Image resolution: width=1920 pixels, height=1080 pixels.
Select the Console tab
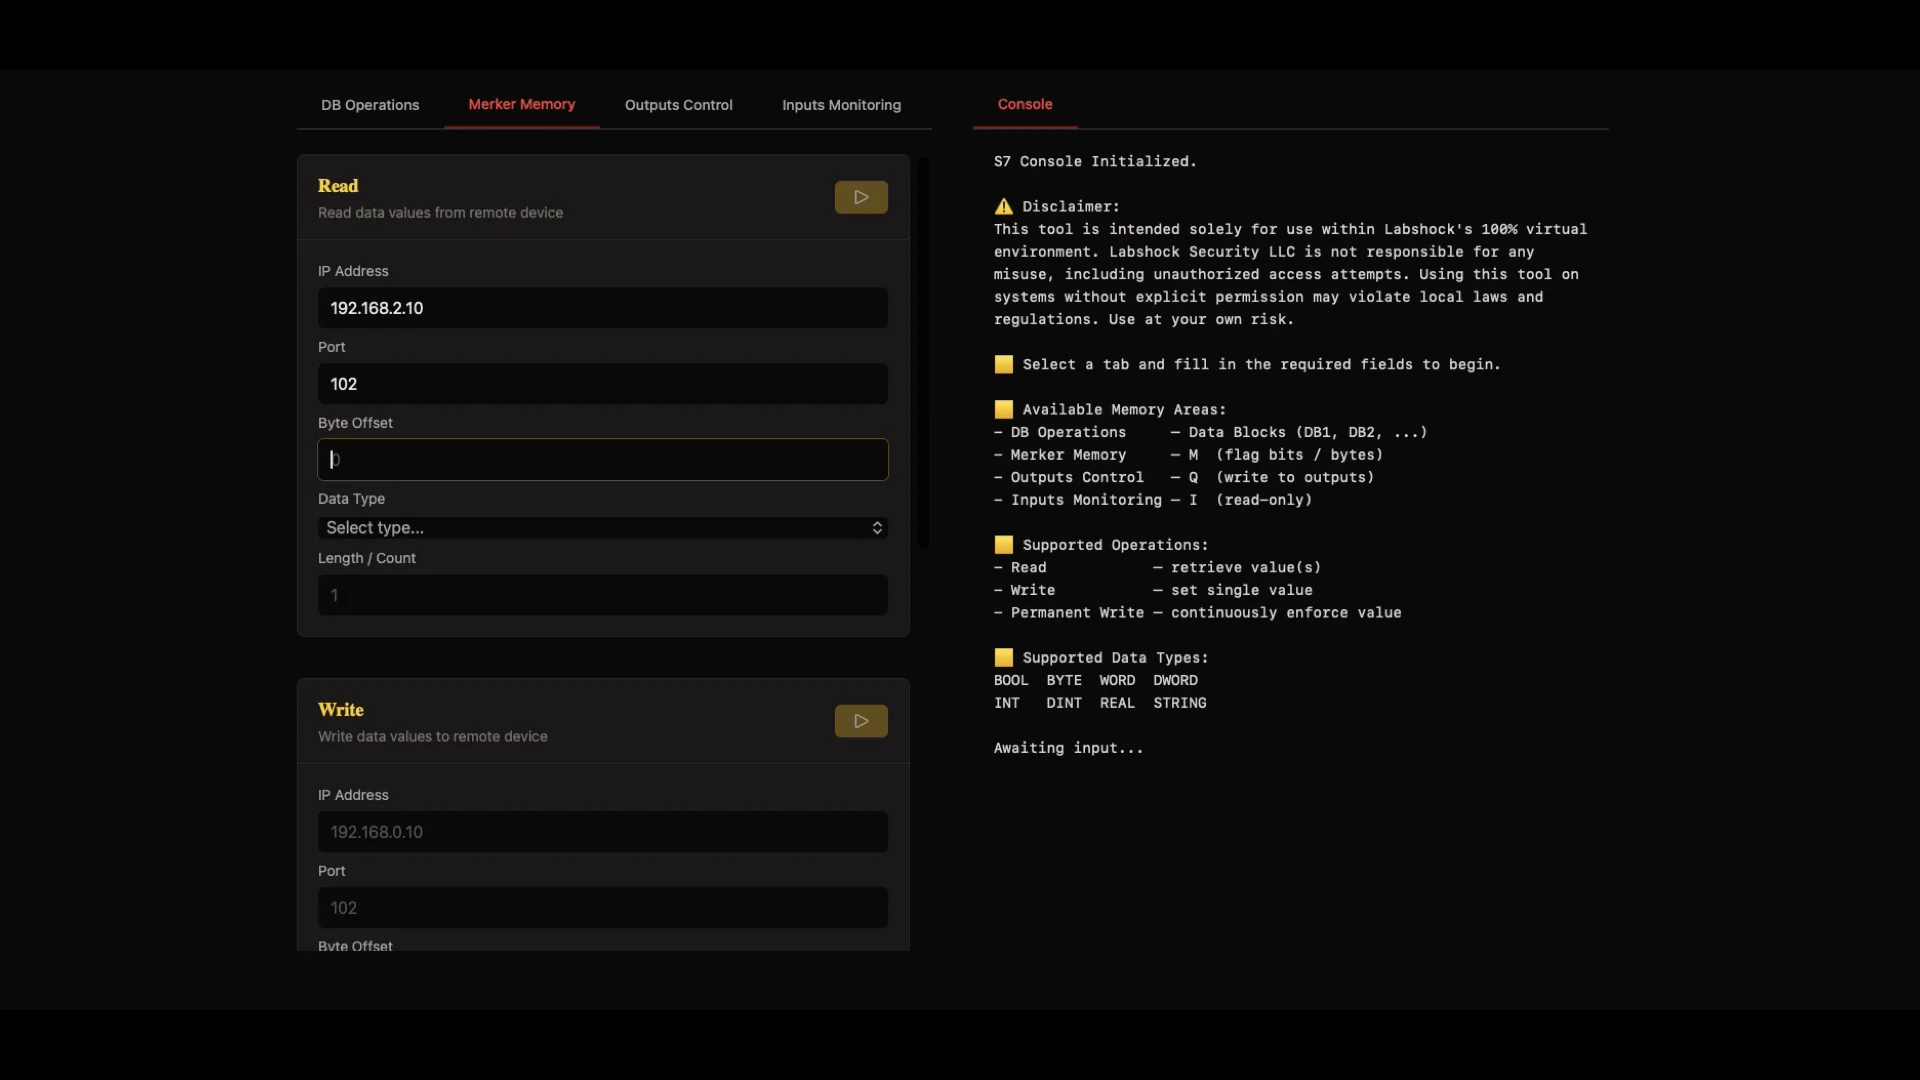point(1025,104)
